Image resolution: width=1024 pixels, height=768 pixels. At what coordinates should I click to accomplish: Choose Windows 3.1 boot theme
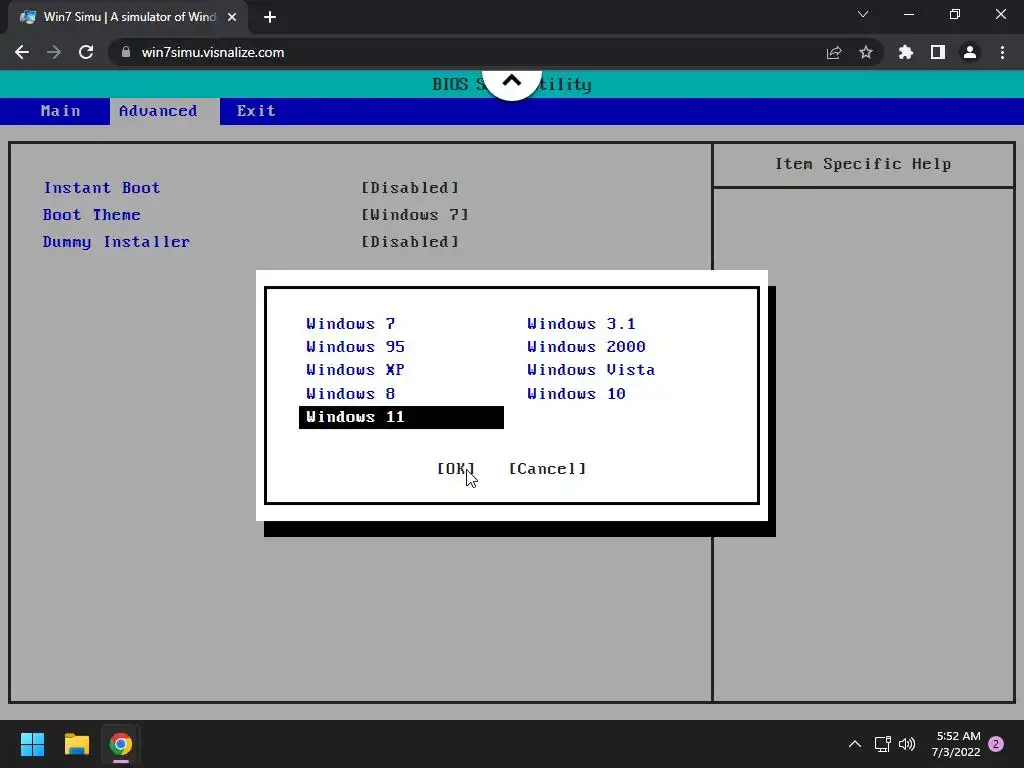point(581,324)
